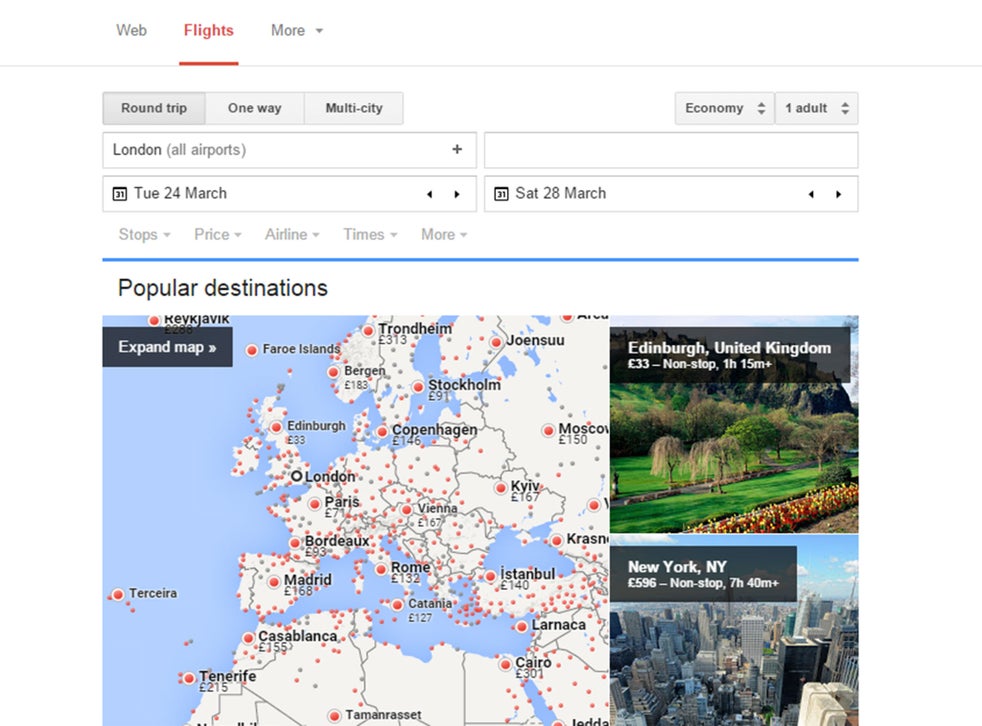This screenshot has height=726, width=982.
Task: Open the Economy cabin class selector
Action: click(x=723, y=108)
